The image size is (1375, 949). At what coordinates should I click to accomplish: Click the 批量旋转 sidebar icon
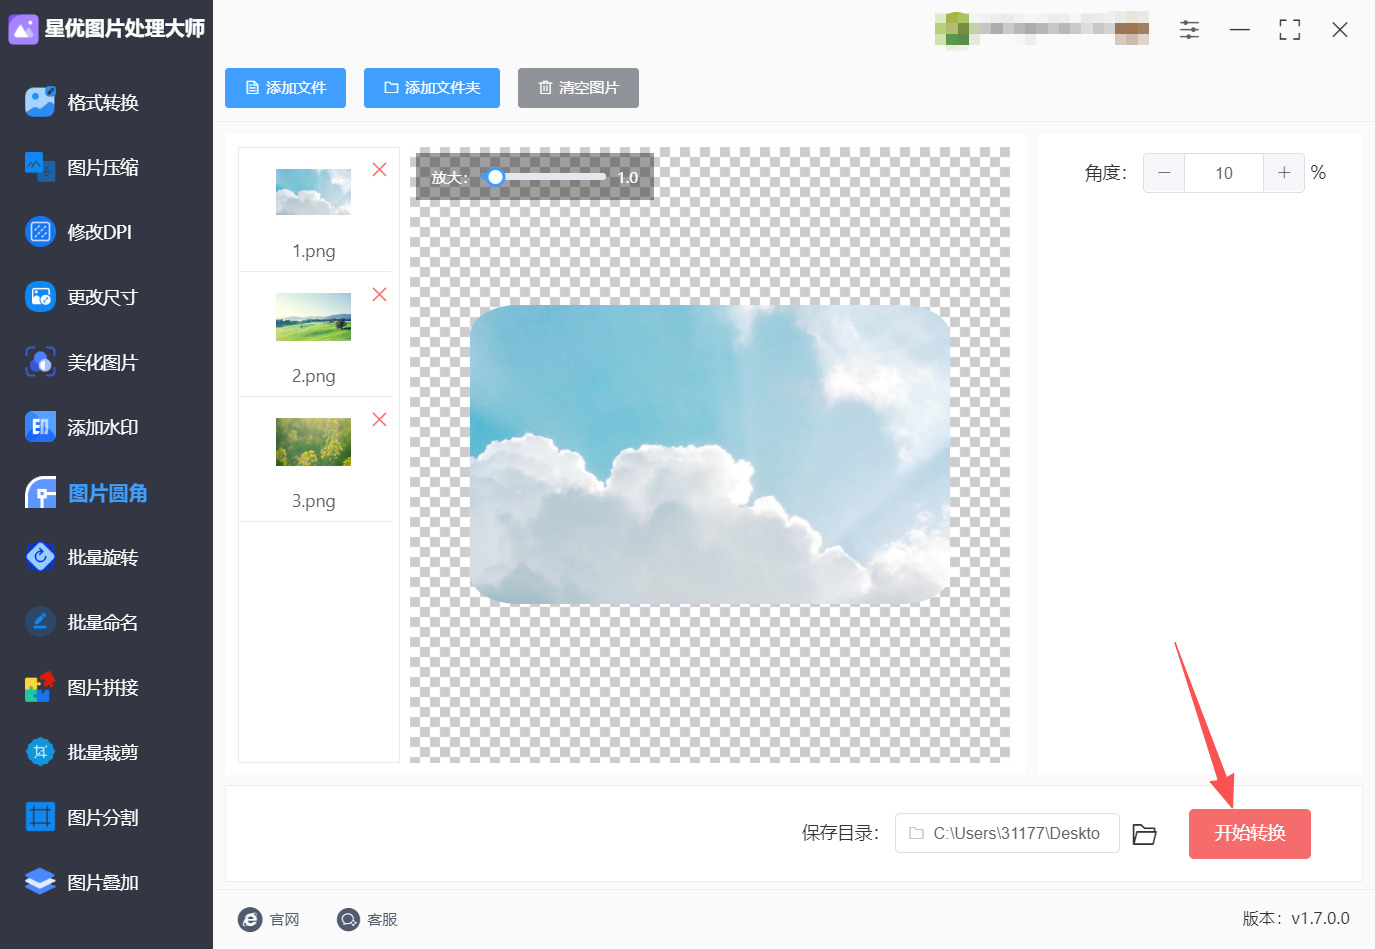point(40,557)
